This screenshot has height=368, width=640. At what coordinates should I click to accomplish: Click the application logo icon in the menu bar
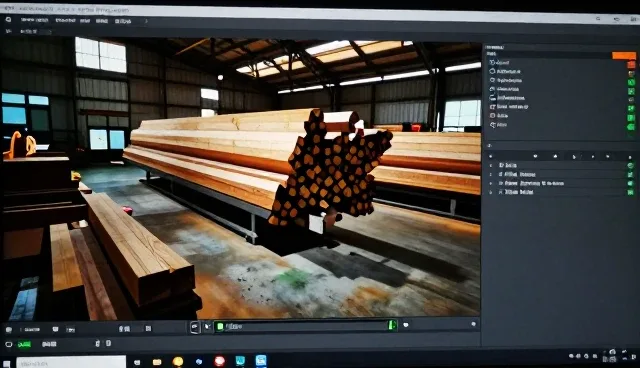(9, 20)
